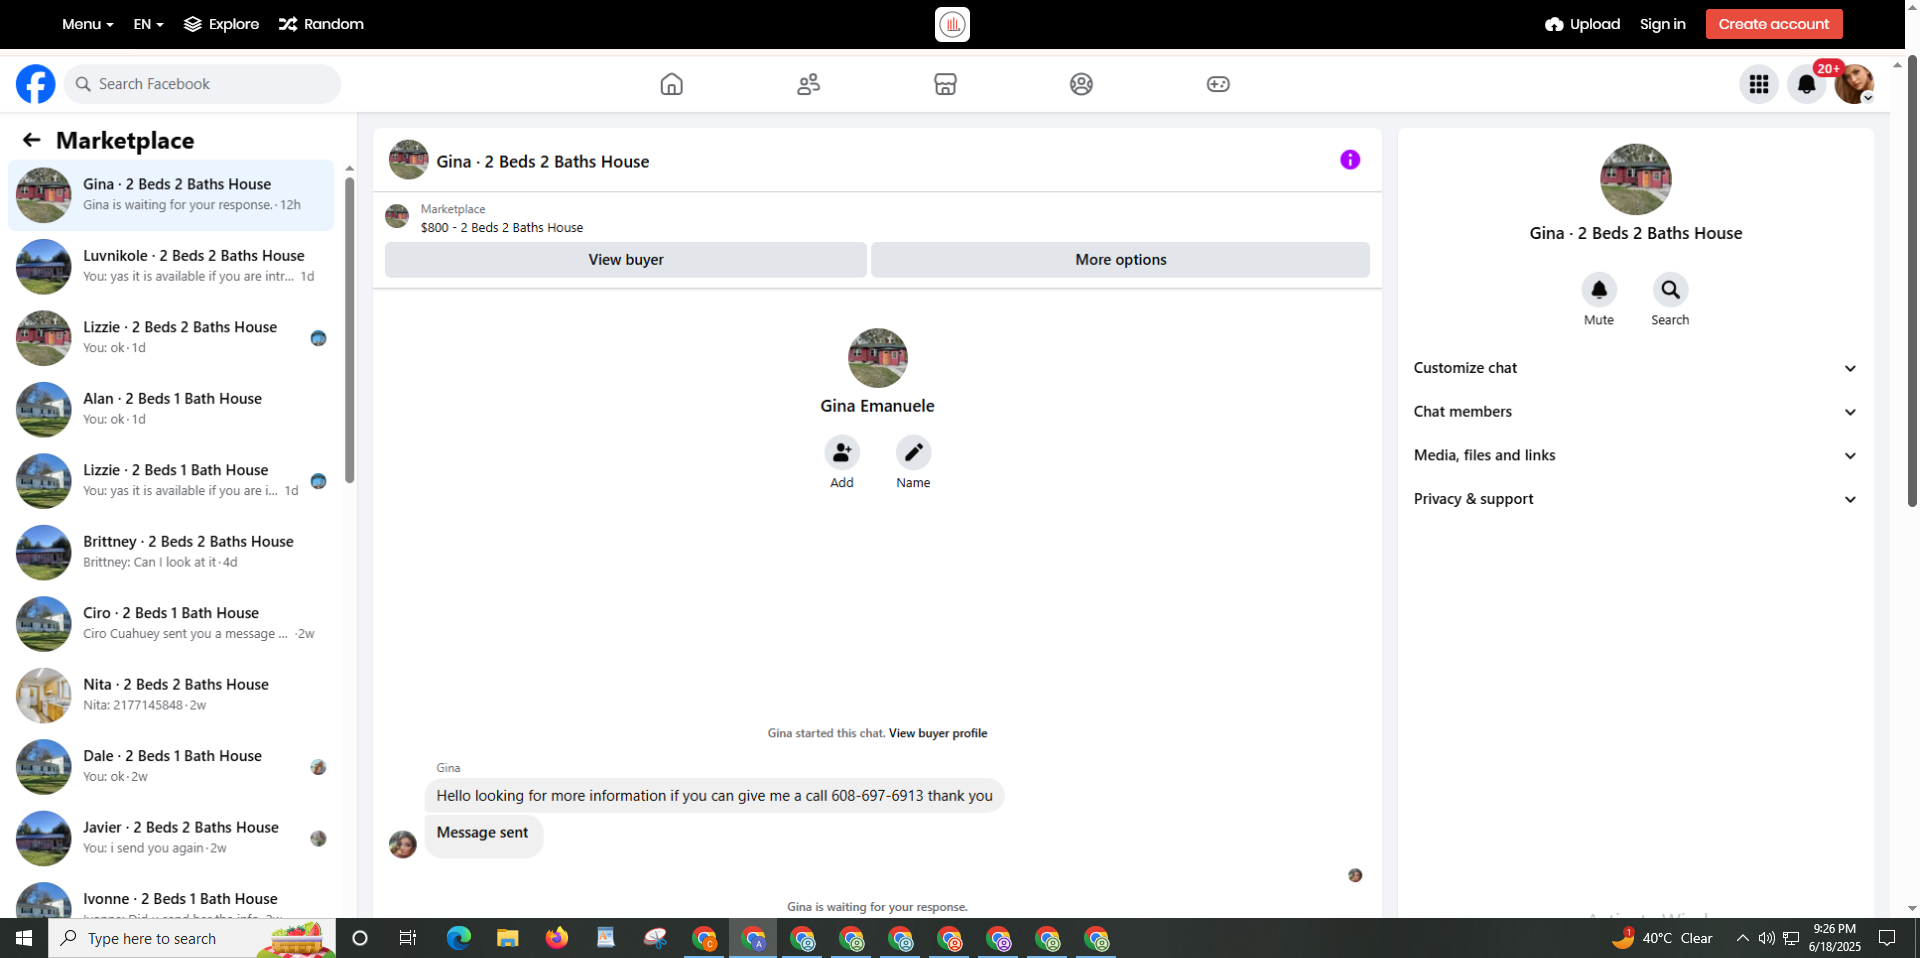1920x958 pixels.
Task: Launch Microsoft Edge from the taskbar
Action: pos(458,938)
